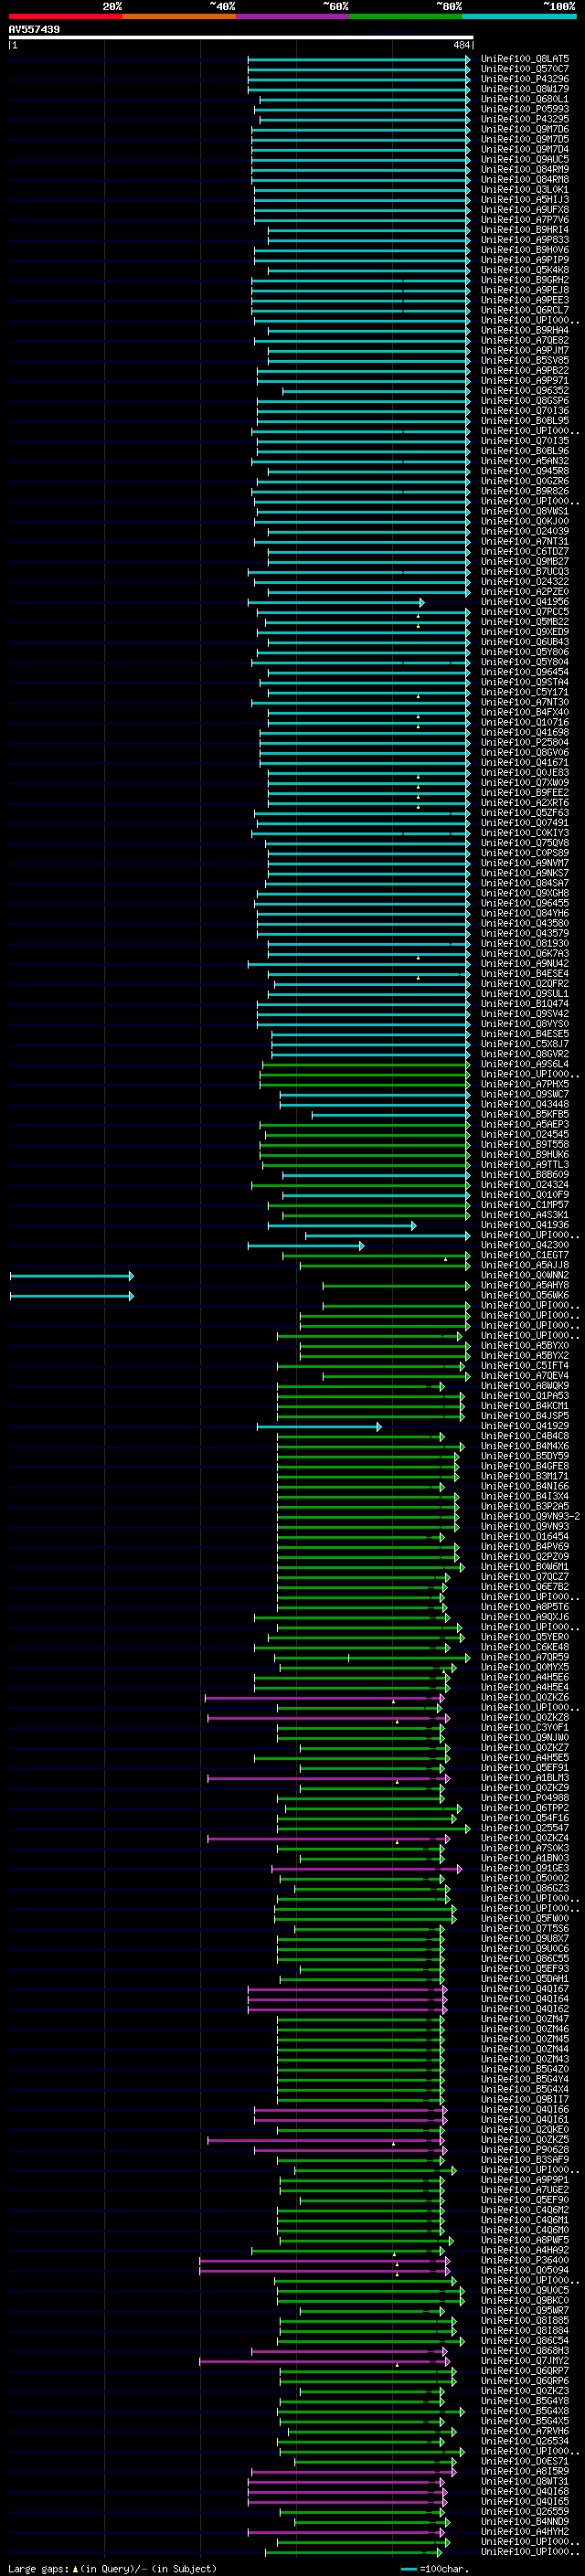
Task: Select the UniRef100_B9RHA4 label
Action: 525,330
